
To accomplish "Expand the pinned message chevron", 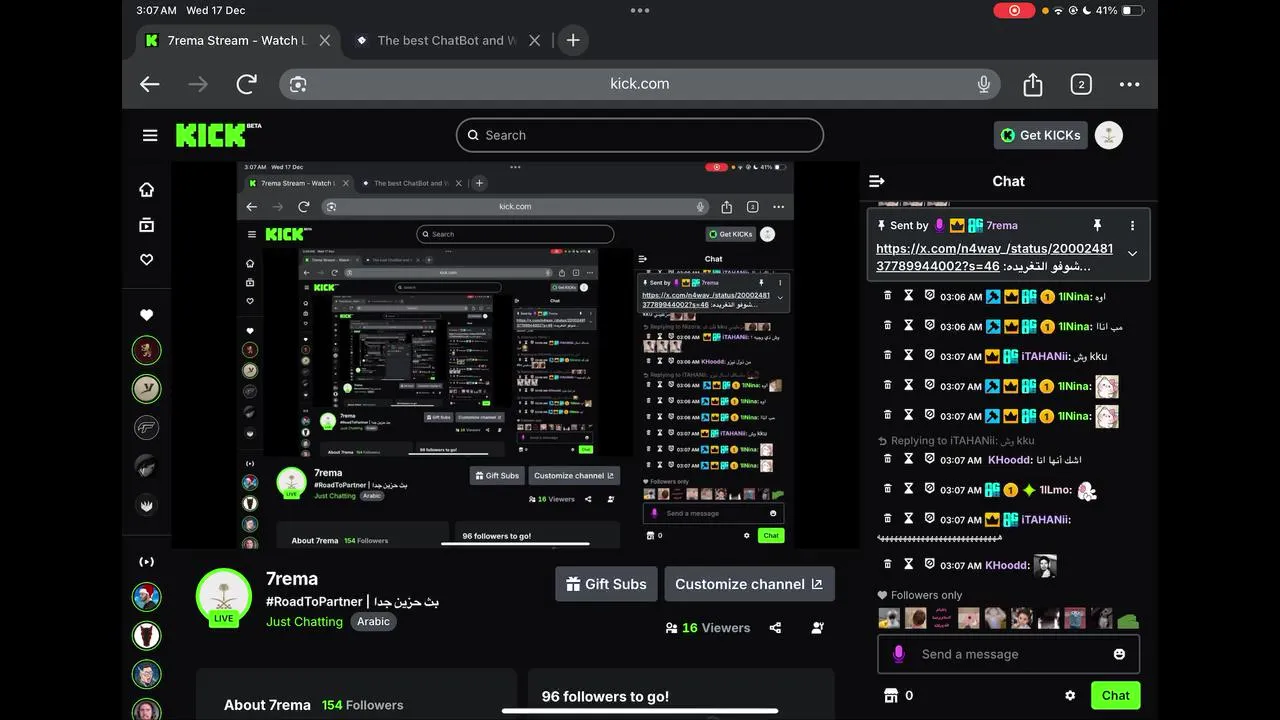I will (1132, 254).
